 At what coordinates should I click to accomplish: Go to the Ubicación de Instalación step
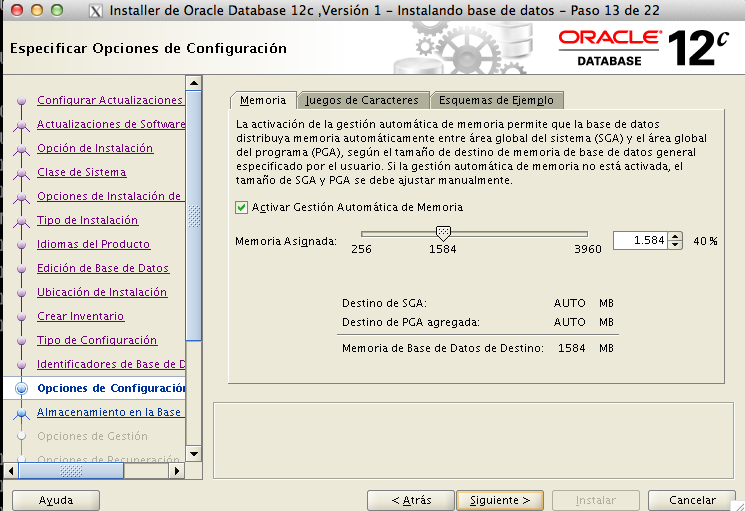[x=102, y=292]
